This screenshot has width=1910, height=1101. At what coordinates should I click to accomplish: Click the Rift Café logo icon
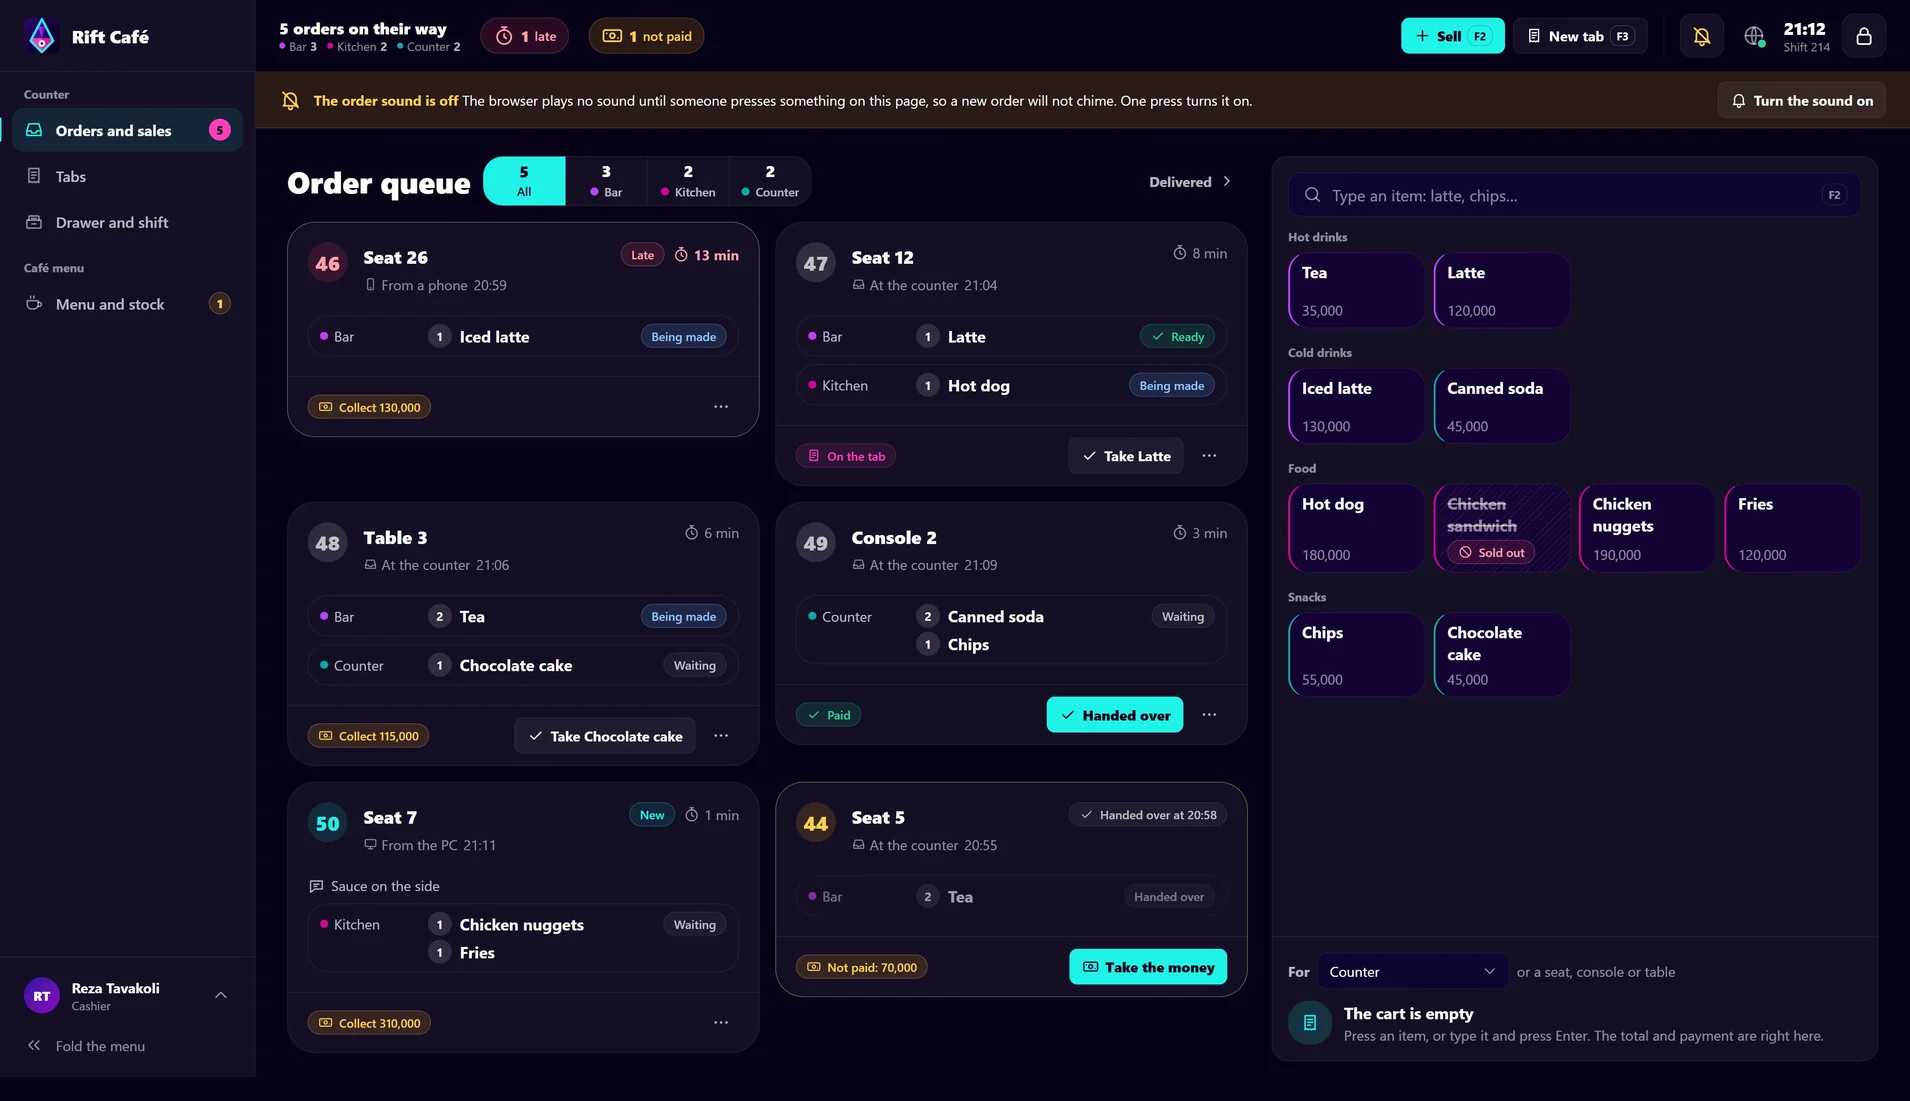click(41, 36)
